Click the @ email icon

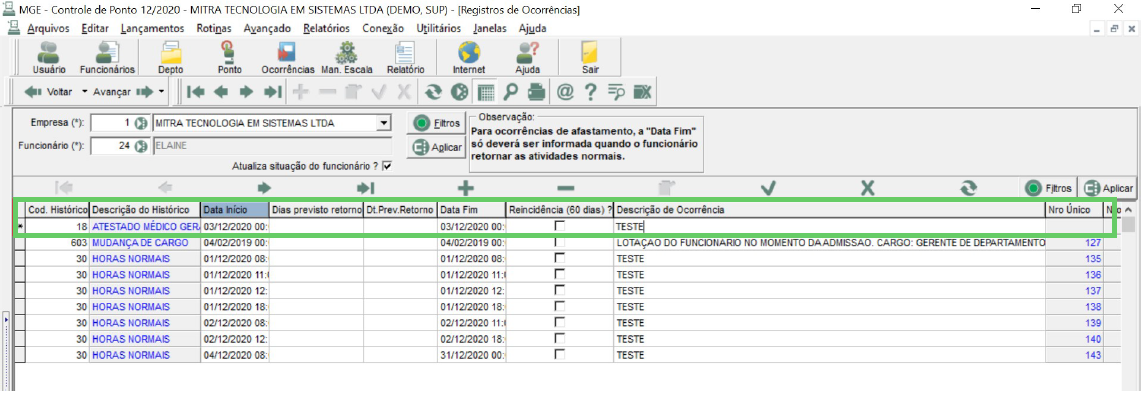[565, 92]
